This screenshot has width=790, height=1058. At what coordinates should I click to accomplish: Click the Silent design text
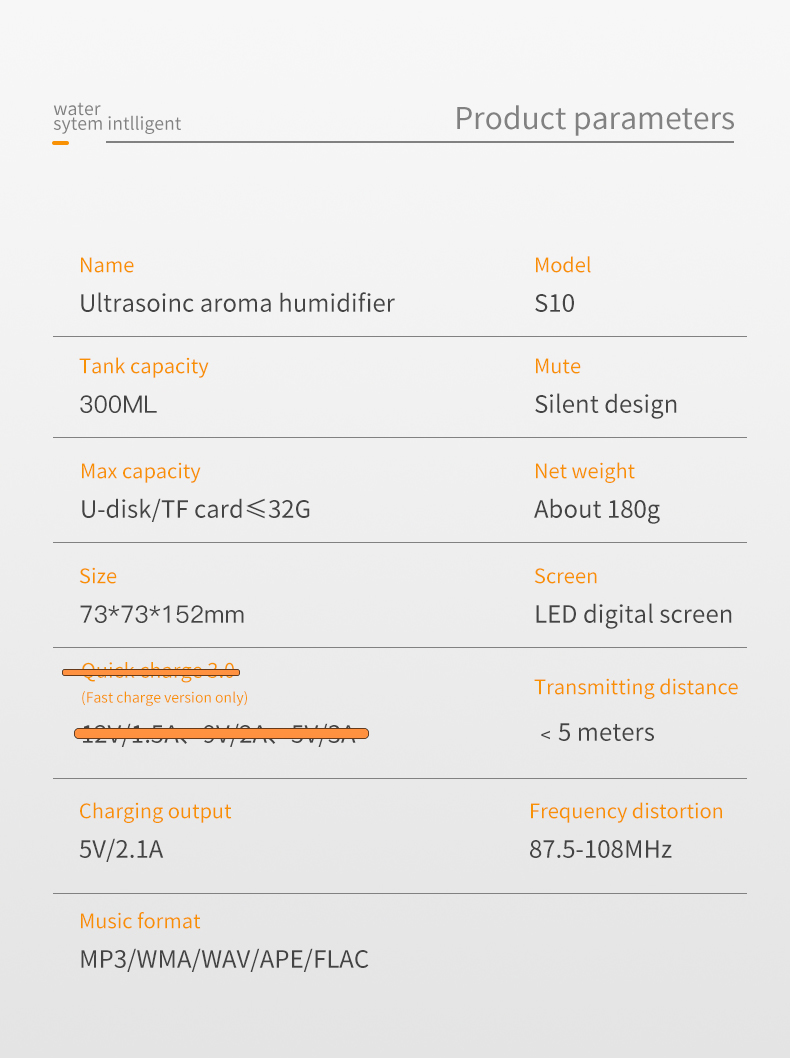[x=606, y=405]
